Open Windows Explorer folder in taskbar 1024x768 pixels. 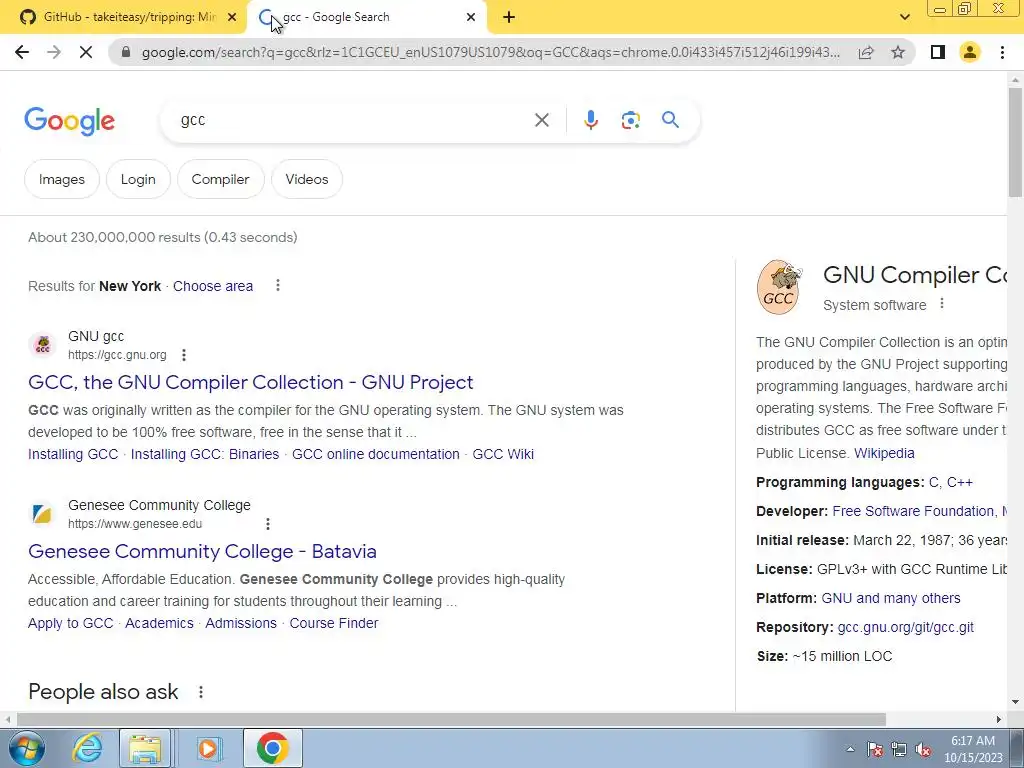click(145, 748)
